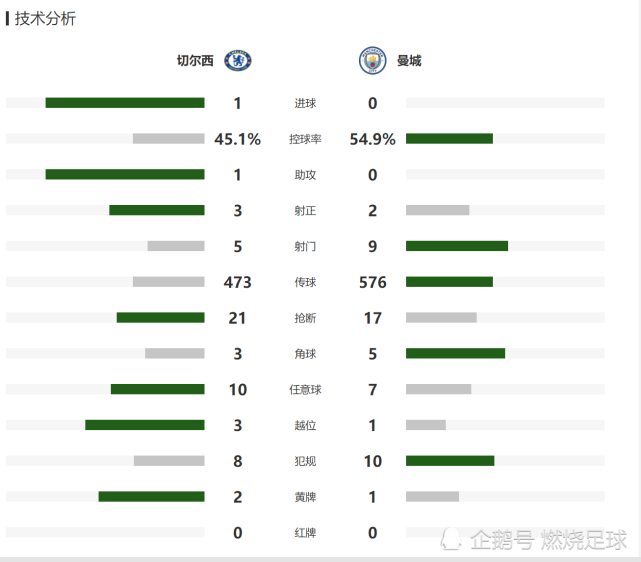Click Manchester City's green 角球 bar
This screenshot has height=562, width=641.
[x=455, y=353]
